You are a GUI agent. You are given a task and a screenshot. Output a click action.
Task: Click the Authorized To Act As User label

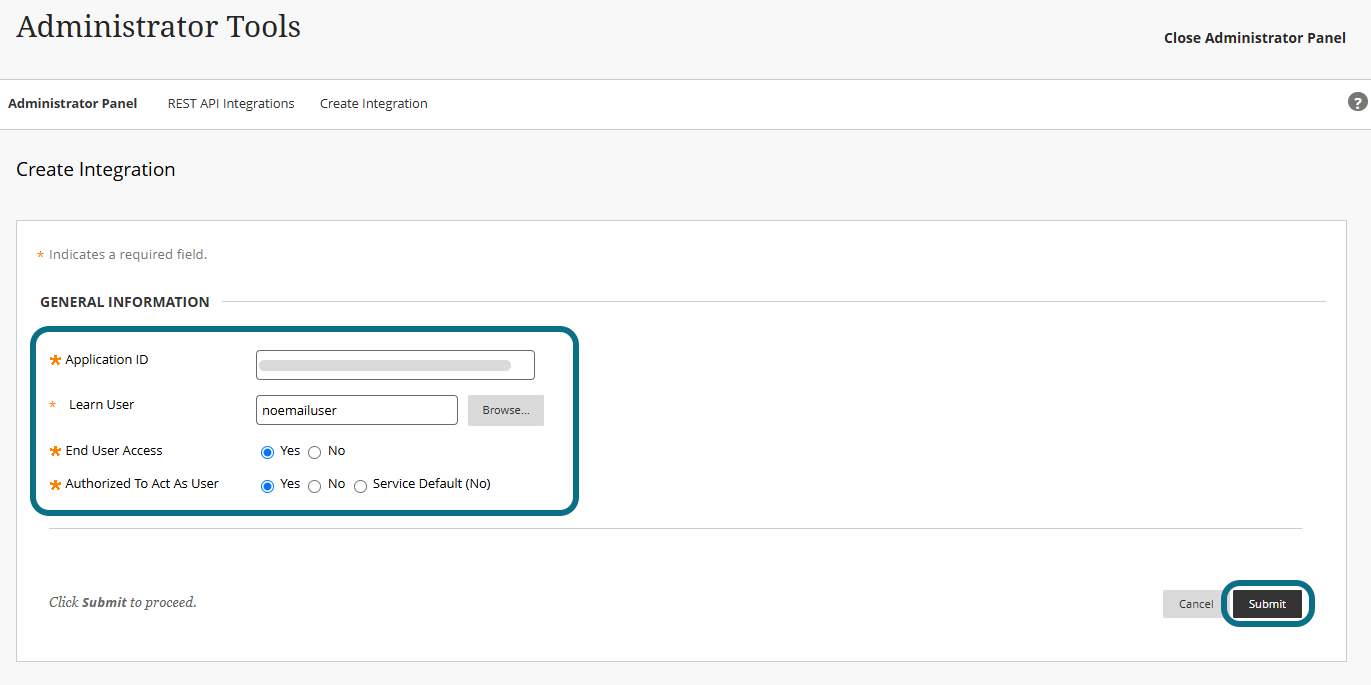142,483
